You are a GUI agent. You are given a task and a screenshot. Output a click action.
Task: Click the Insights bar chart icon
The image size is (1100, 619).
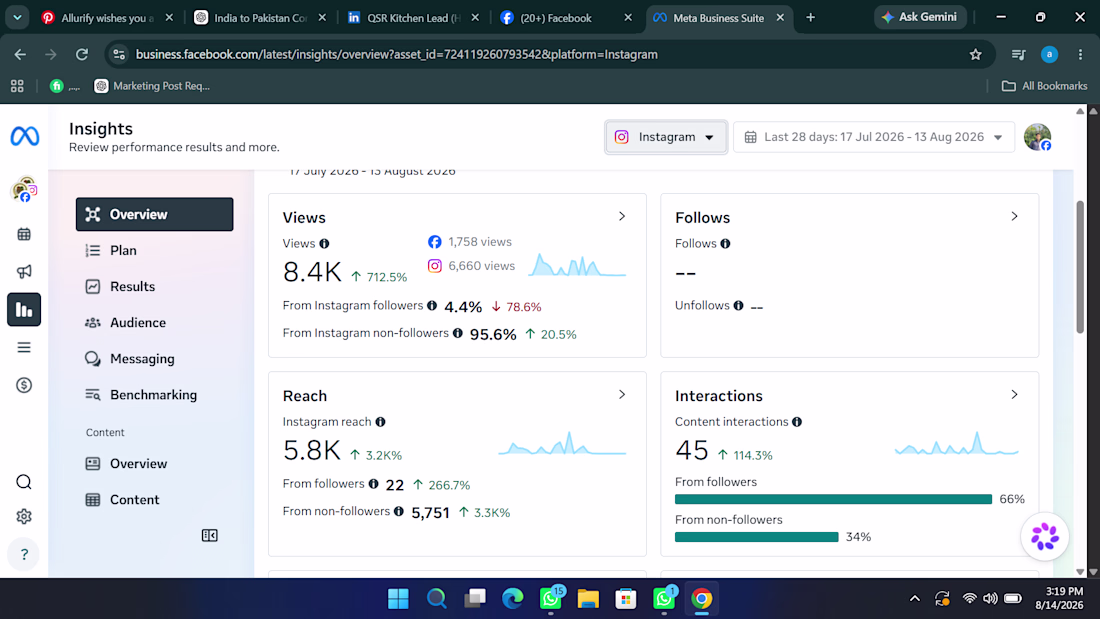[24, 310]
